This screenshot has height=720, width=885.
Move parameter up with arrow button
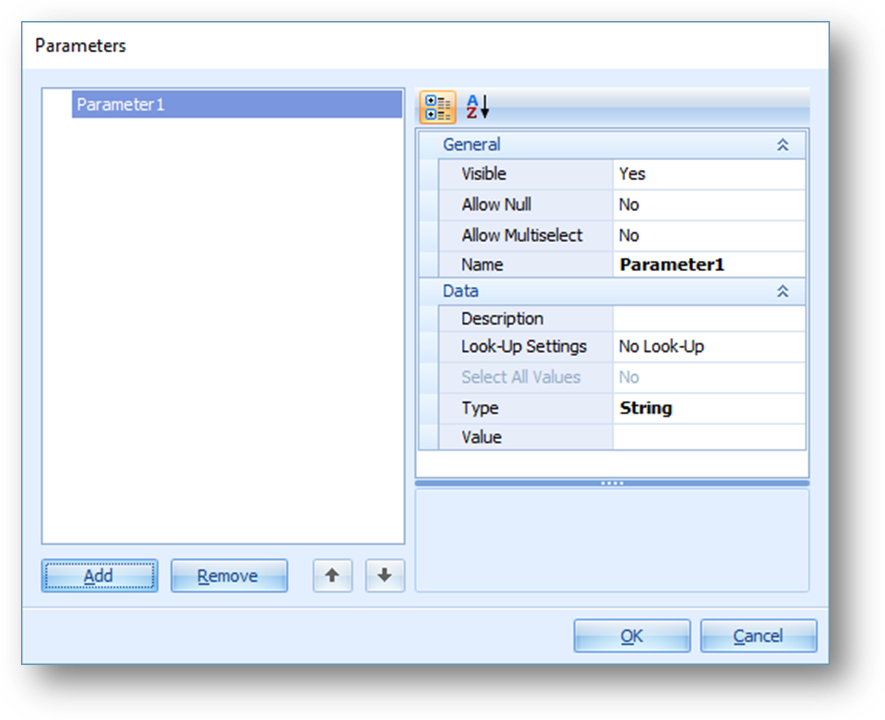tap(332, 576)
